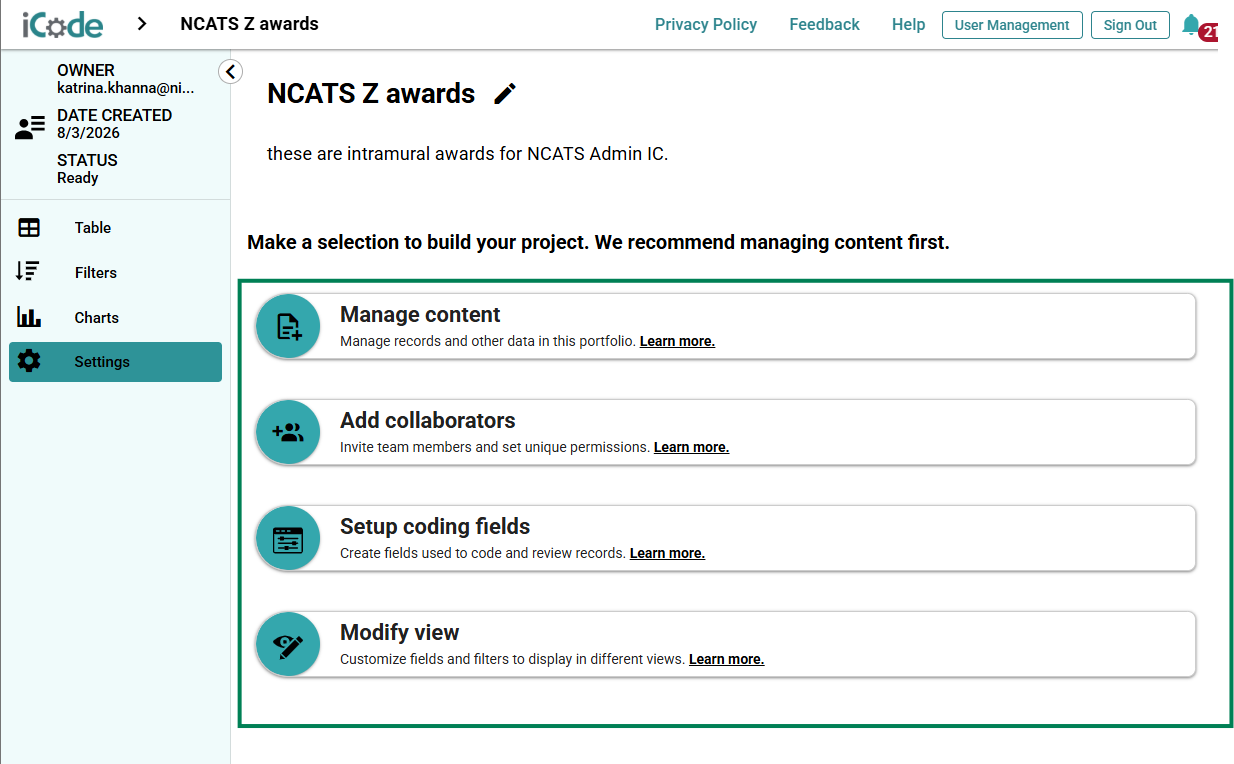Image resolution: width=1234 pixels, height=764 pixels.
Task: Open the Table view in sidebar
Action: point(115,228)
